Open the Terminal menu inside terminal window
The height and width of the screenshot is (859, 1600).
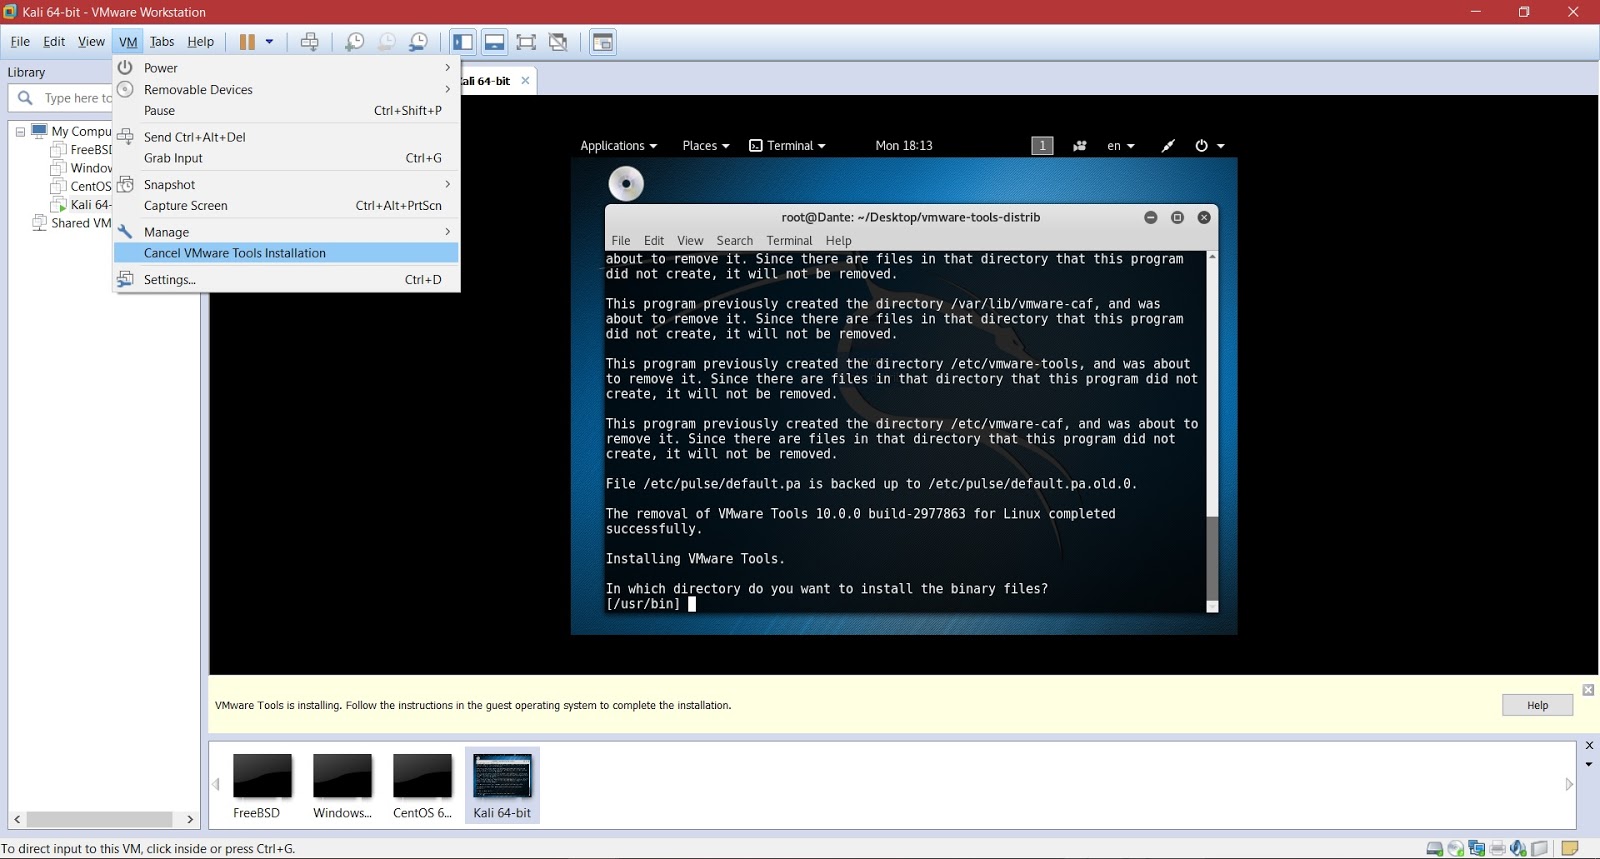[789, 241]
